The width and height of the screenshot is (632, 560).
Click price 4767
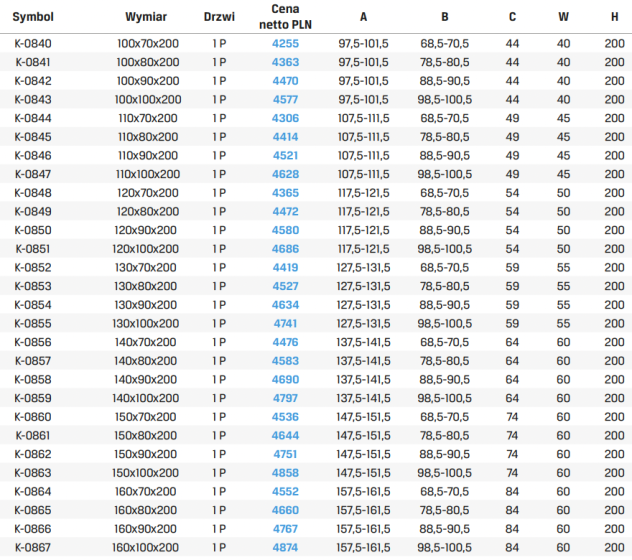point(285,529)
